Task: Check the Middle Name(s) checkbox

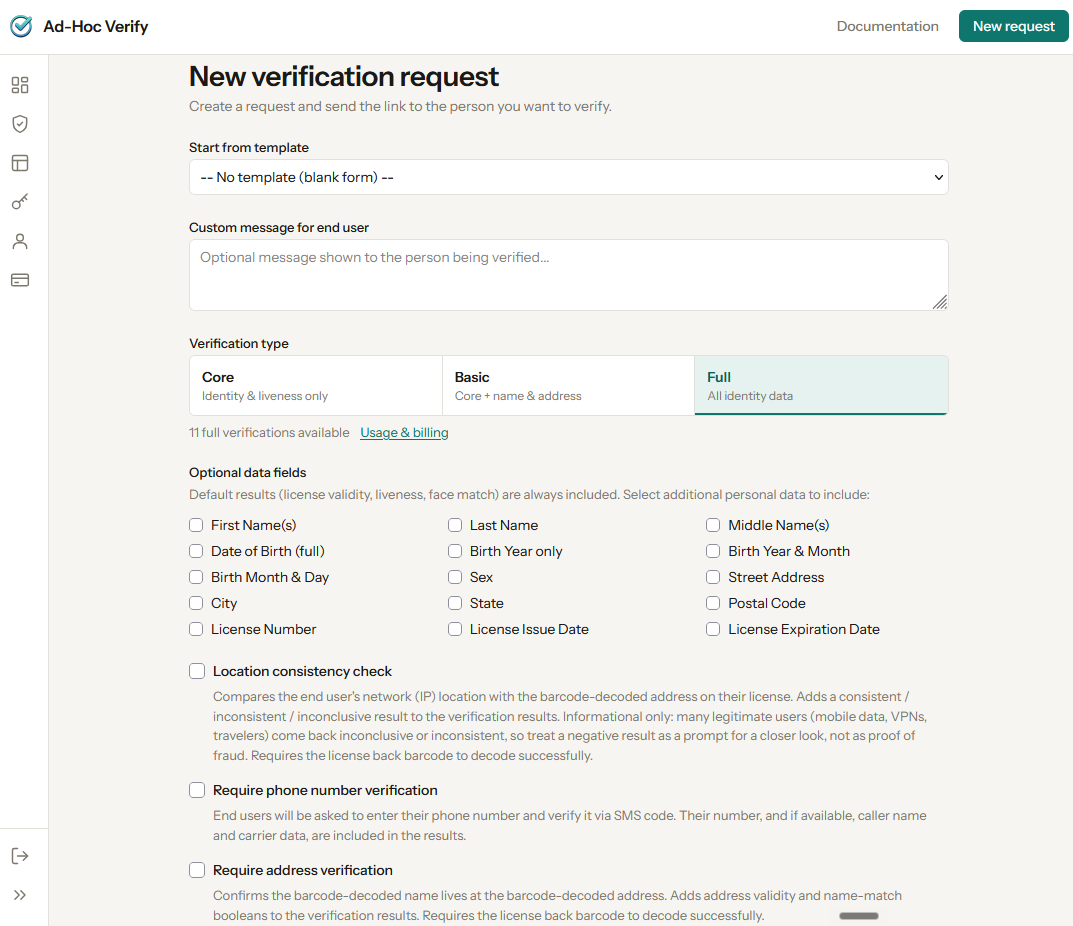Action: [713, 525]
